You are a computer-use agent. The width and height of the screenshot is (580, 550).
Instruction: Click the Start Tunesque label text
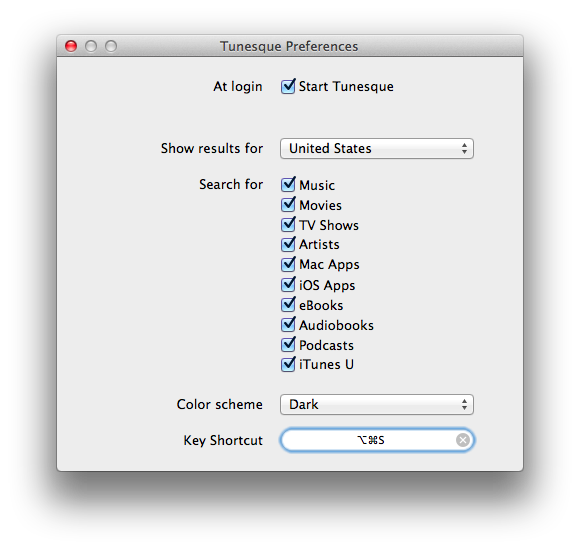[x=346, y=87]
